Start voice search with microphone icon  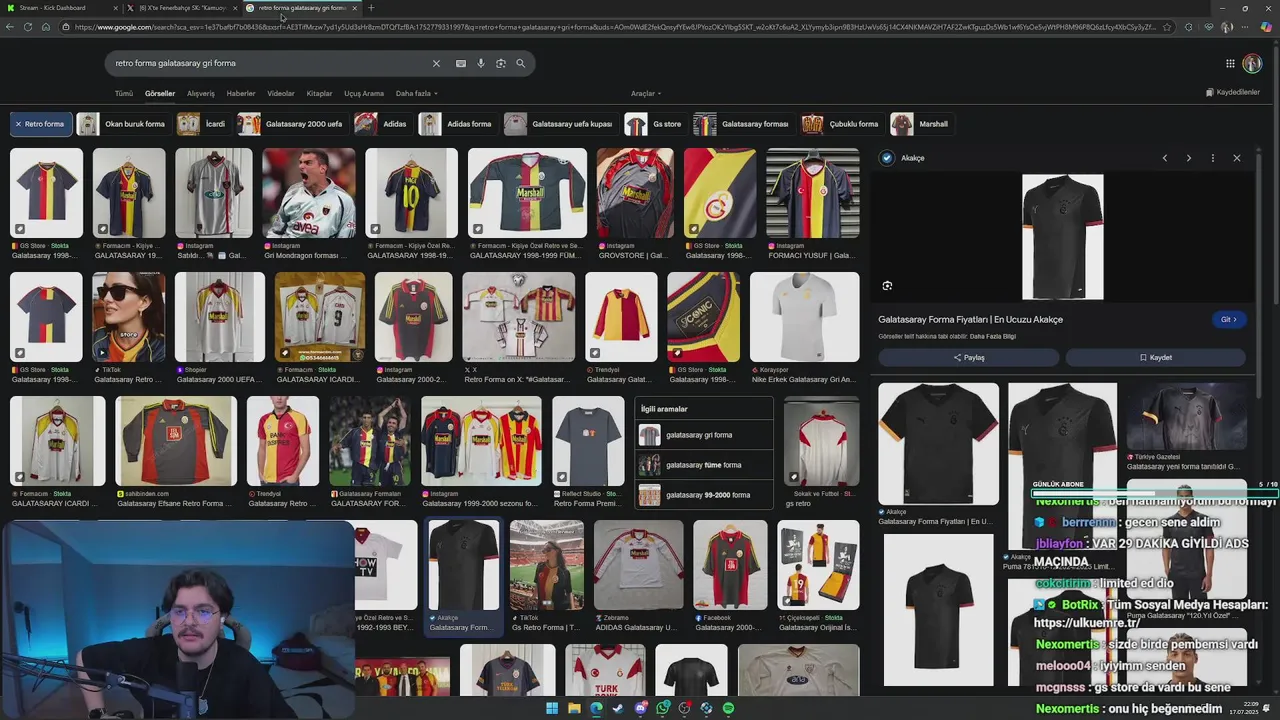480,63
